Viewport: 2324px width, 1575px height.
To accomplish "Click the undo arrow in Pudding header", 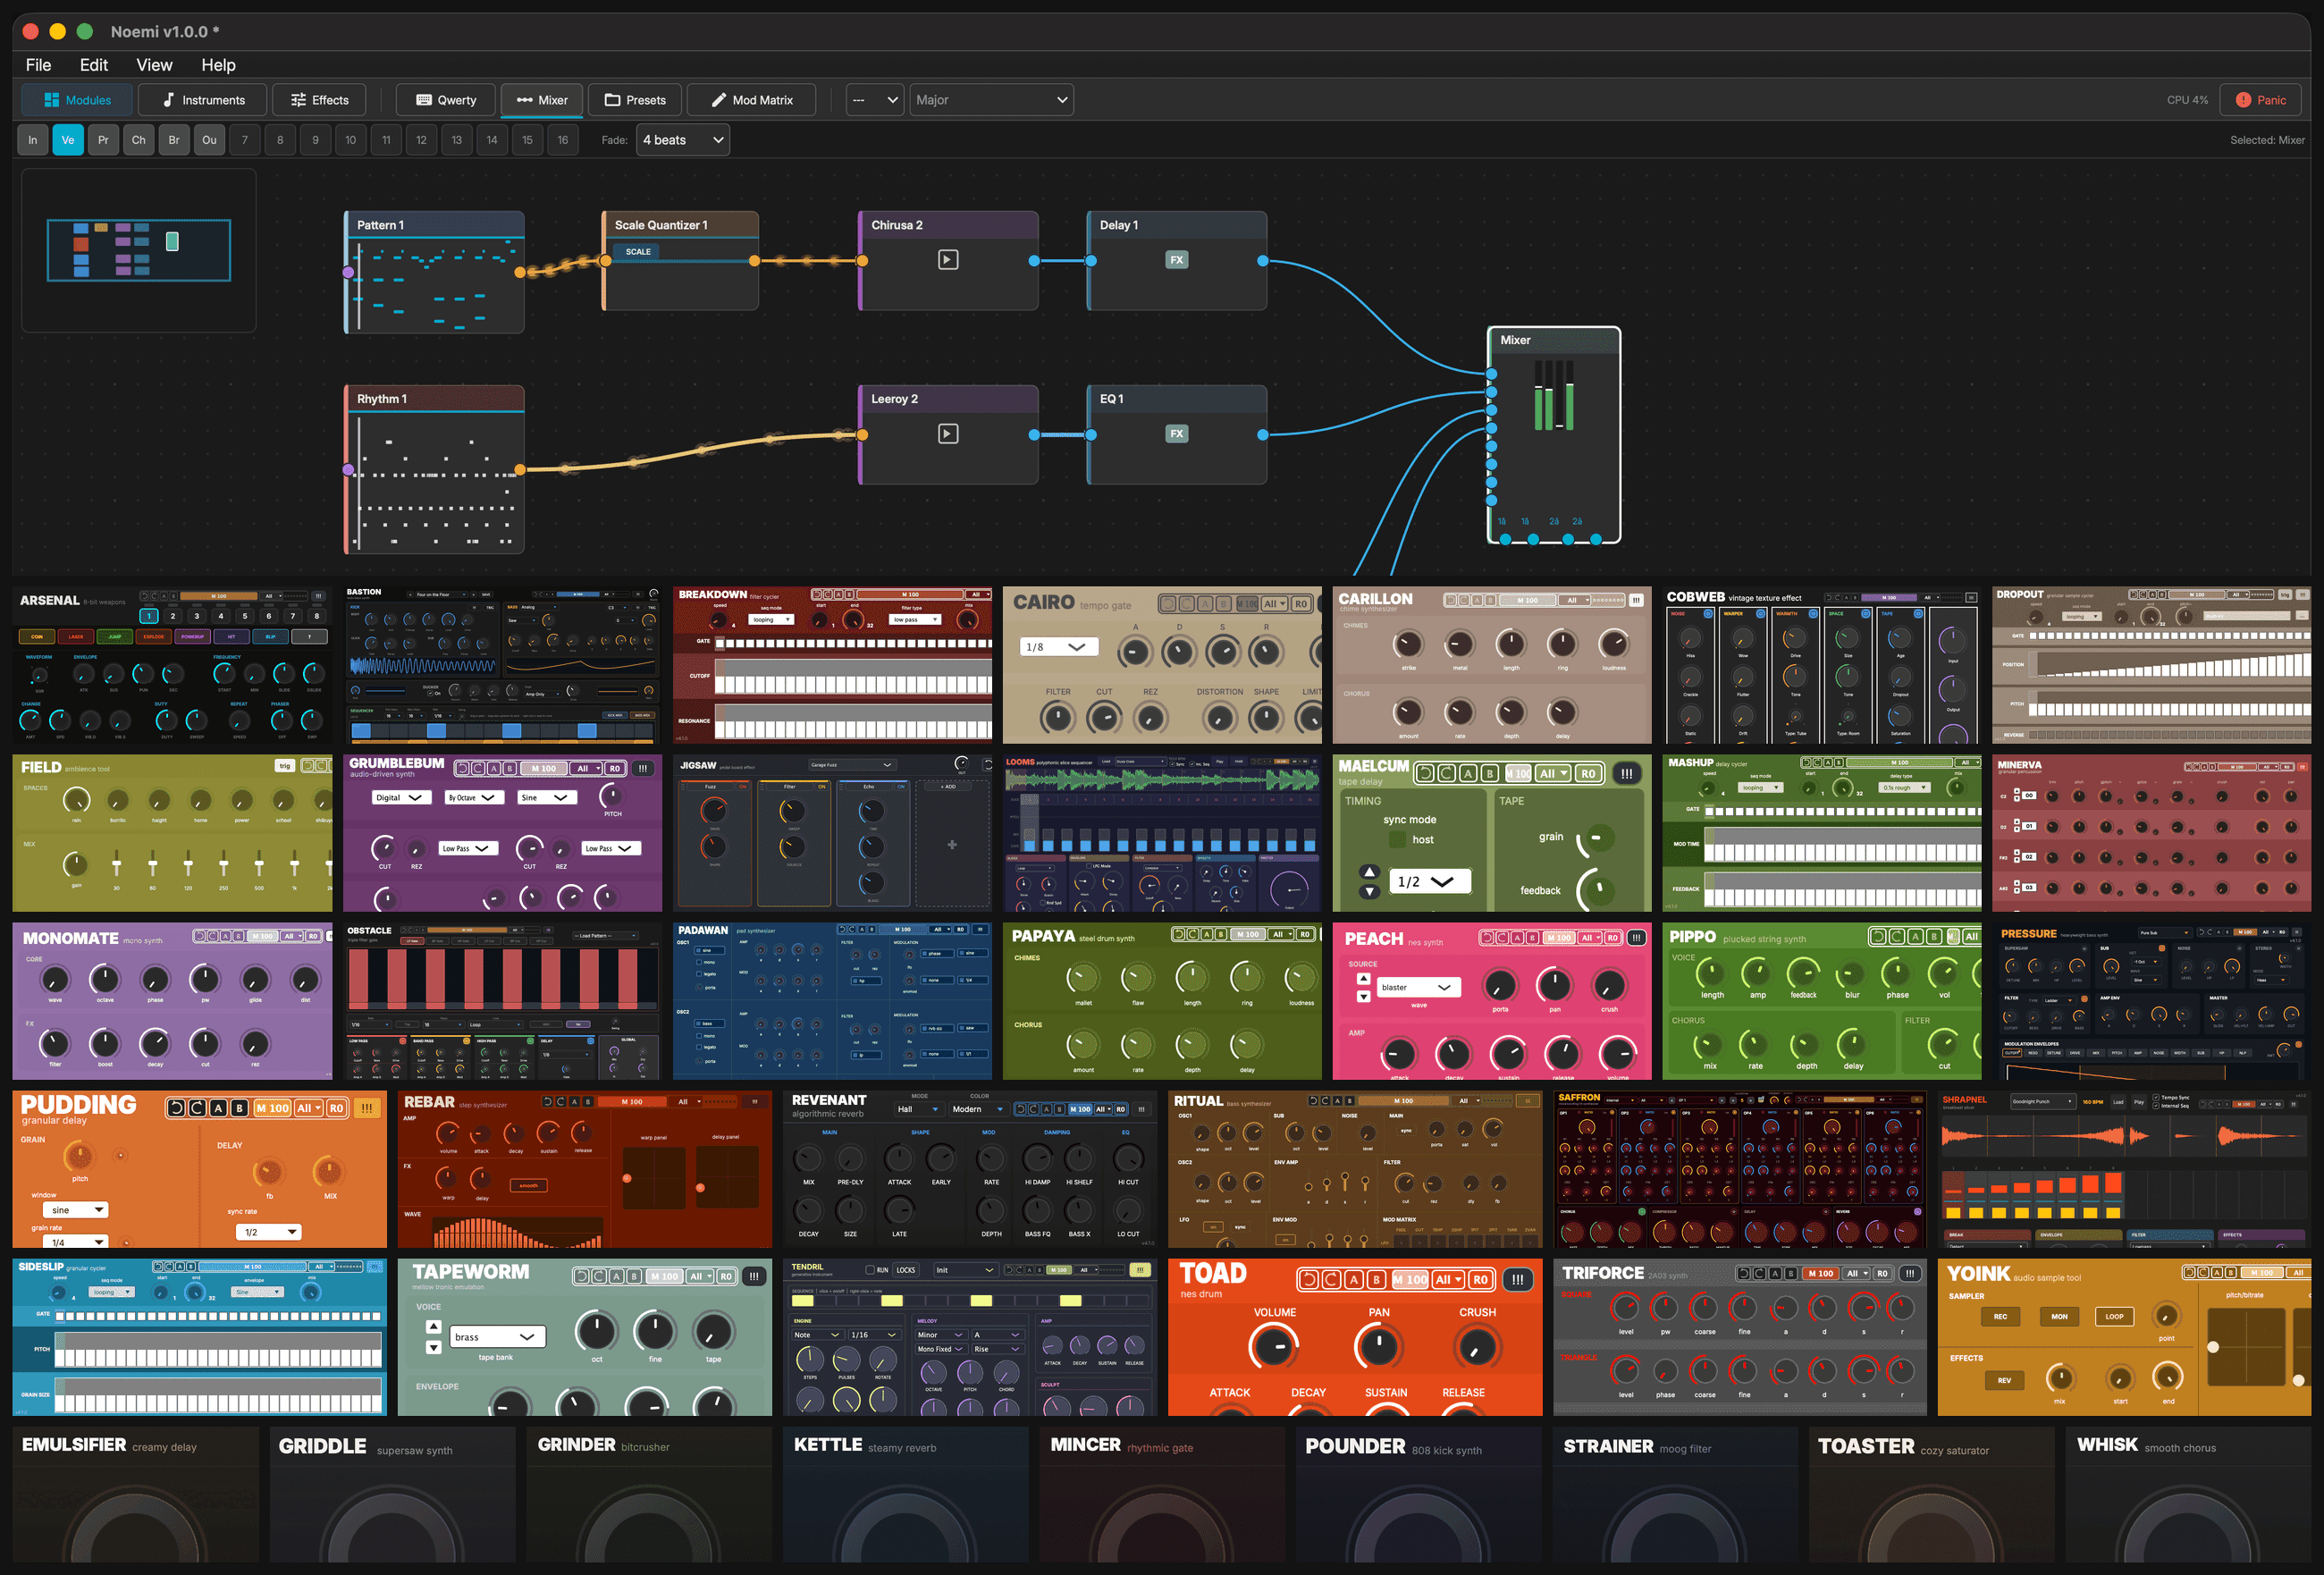I will pyautogui.click(x=177, y=1108).
